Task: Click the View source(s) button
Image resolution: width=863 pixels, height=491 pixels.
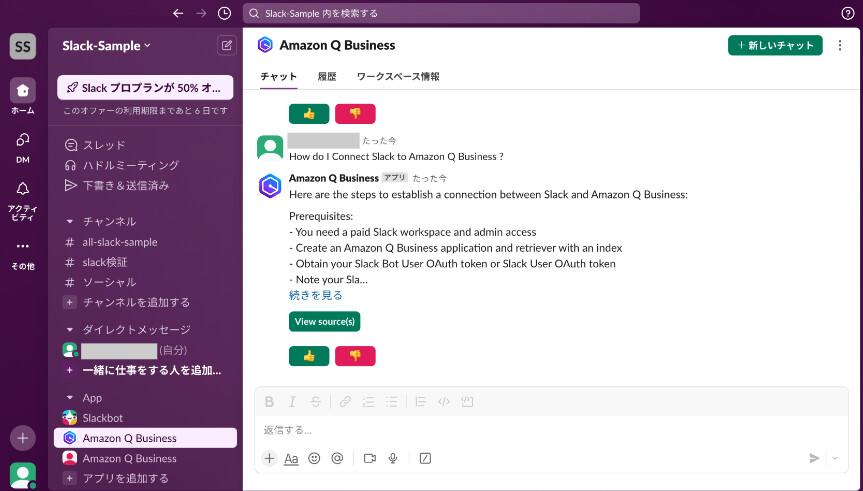Action: (x=325, y=321)
